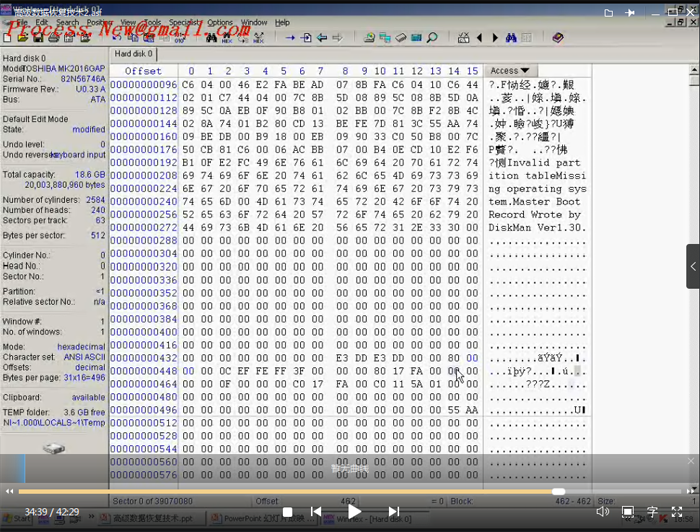Viewport: 700px width, 532px height.
Task: Play the video
Action: (x=354, y=511)
